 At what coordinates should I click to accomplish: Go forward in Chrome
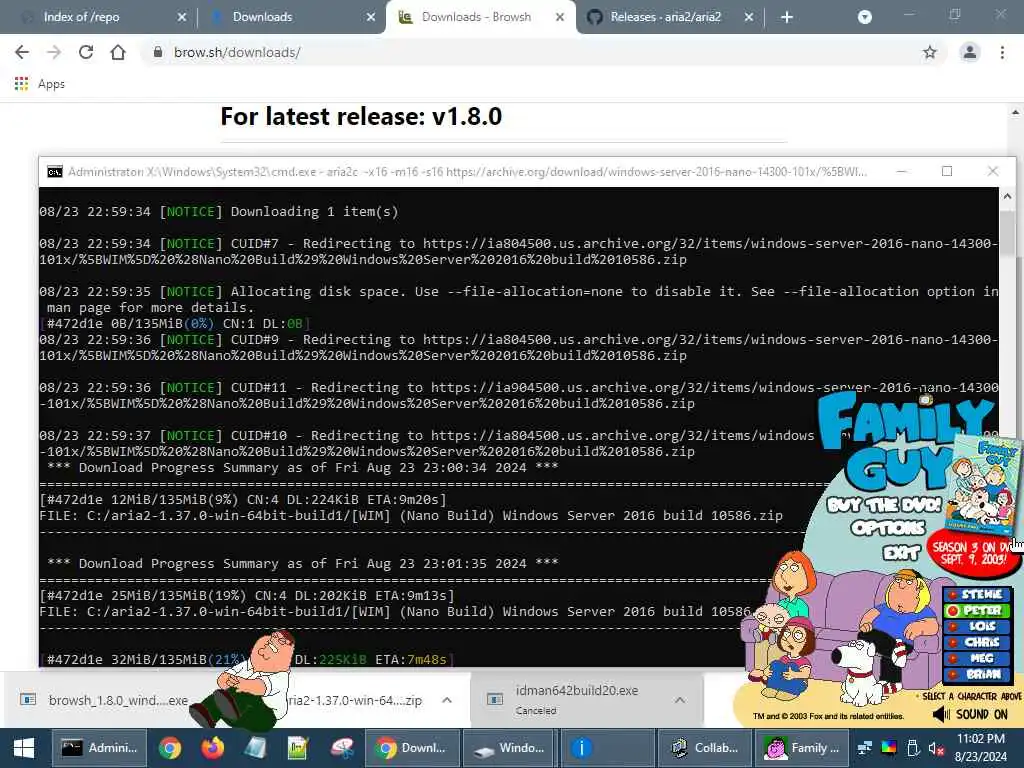click(x=54, y=52)
